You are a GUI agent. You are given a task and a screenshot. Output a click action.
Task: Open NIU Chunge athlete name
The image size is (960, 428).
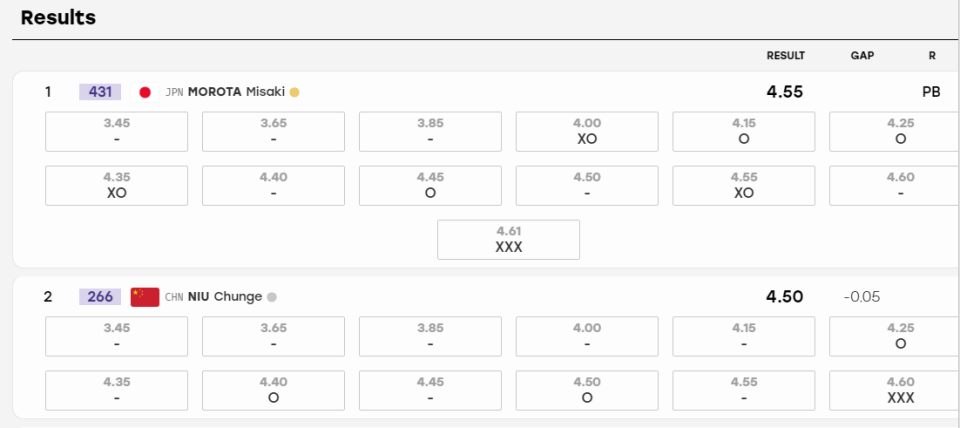[x=225, y=297]
